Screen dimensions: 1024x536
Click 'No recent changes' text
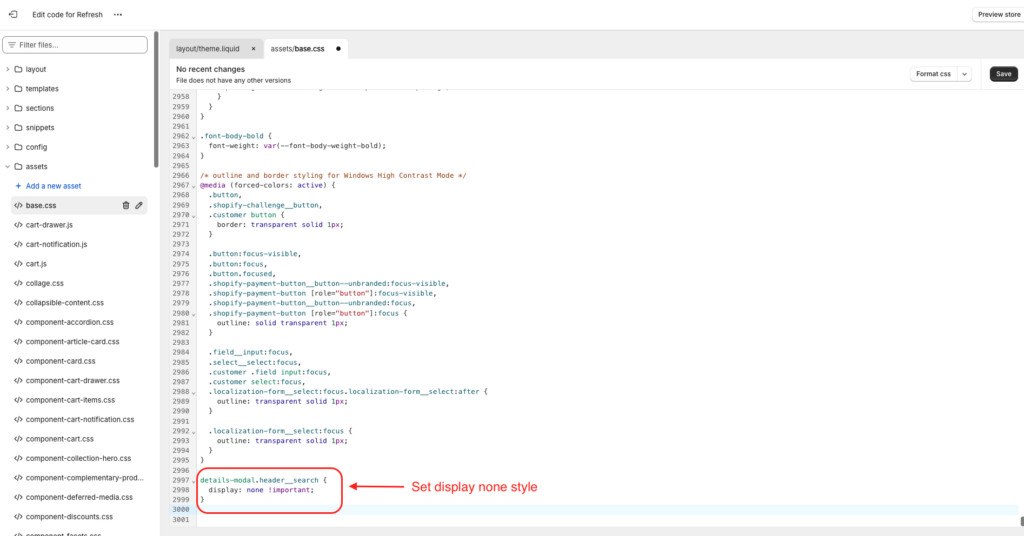(210, 69)
